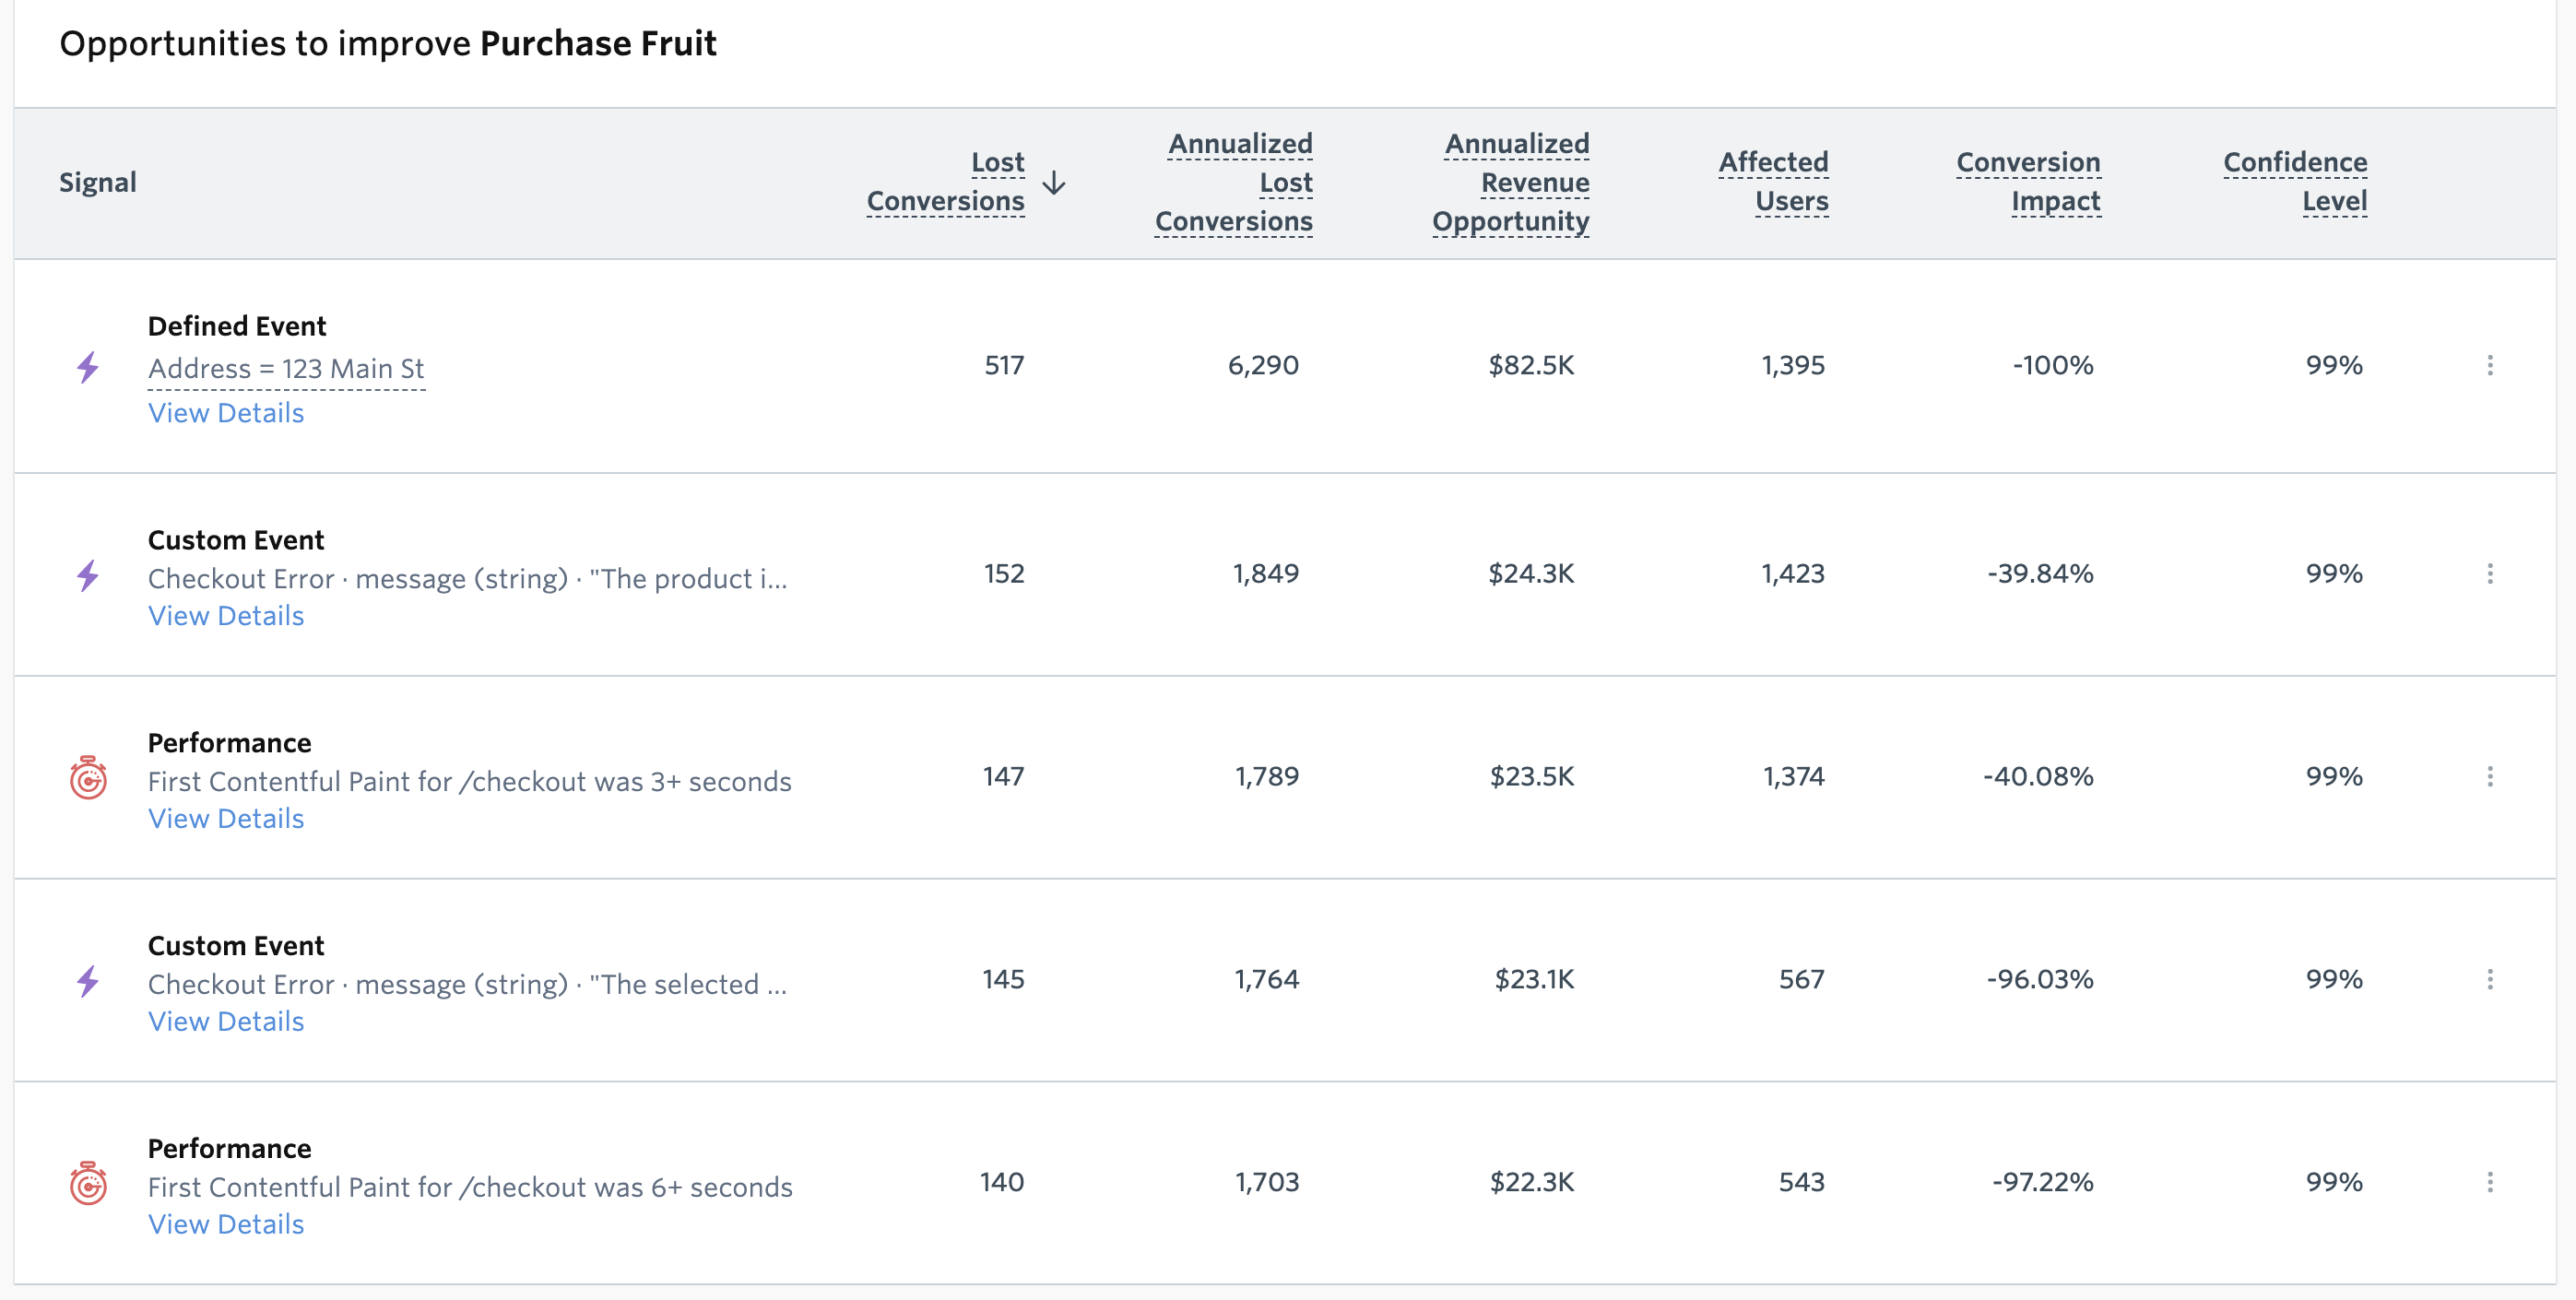
Task: Click stopwatch icon for 3+ seconds Performance row
Action: (x=88, y=778)
